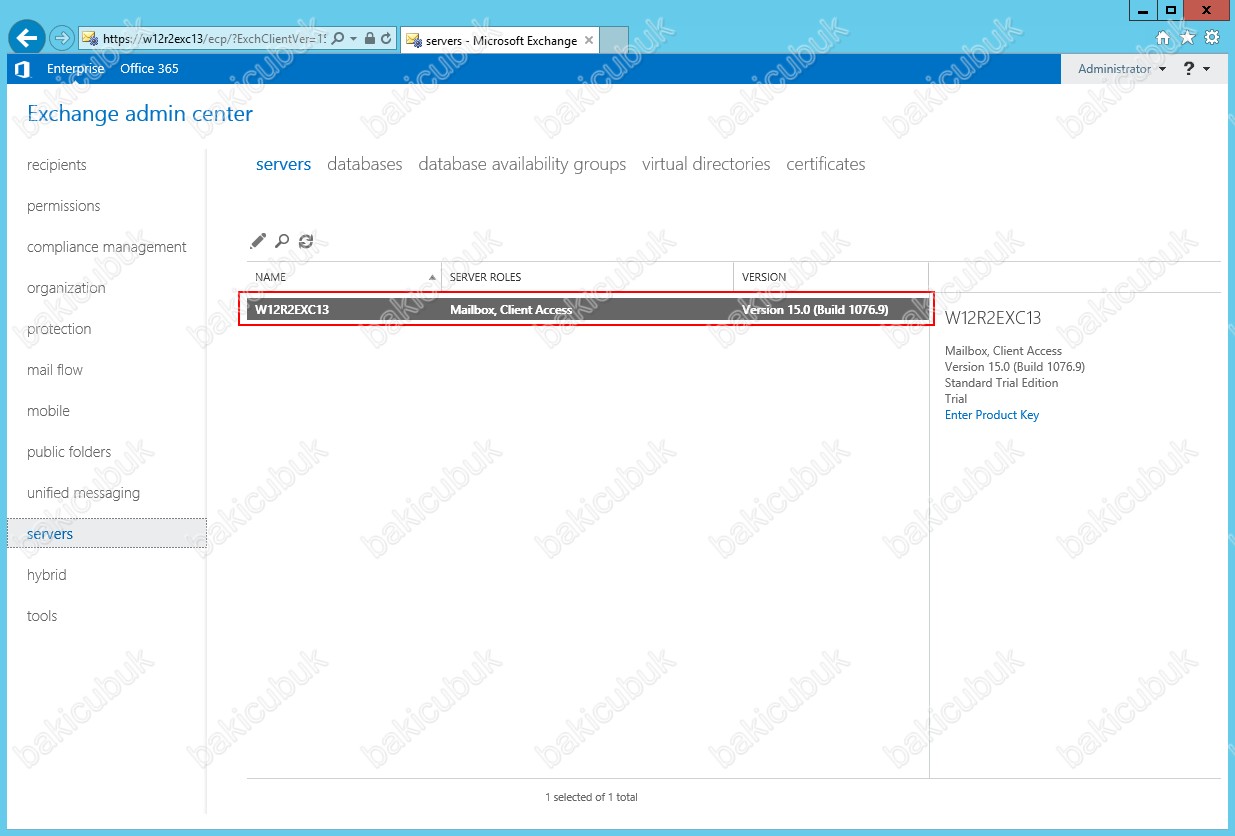The width and height of the screenshot is (1235, 836).
Task: Open the Help question mark dropdown
Action: pos(1196,69)
